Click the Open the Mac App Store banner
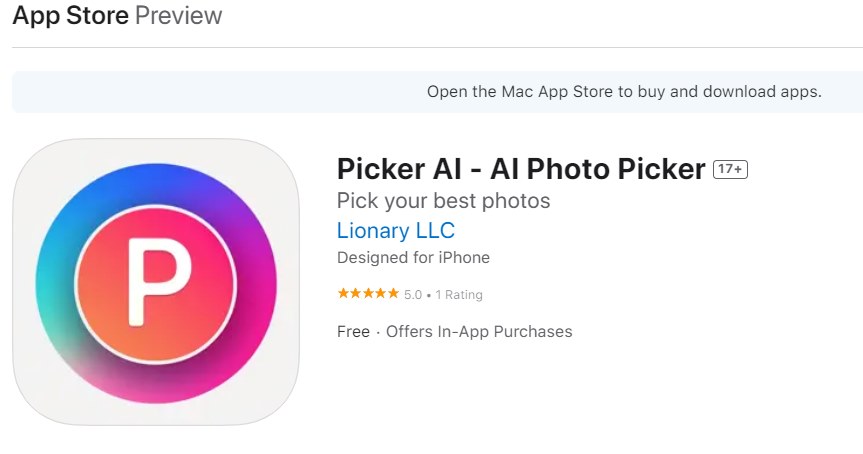This screenshot has width=863, height=454. click(x=624, y=92)
